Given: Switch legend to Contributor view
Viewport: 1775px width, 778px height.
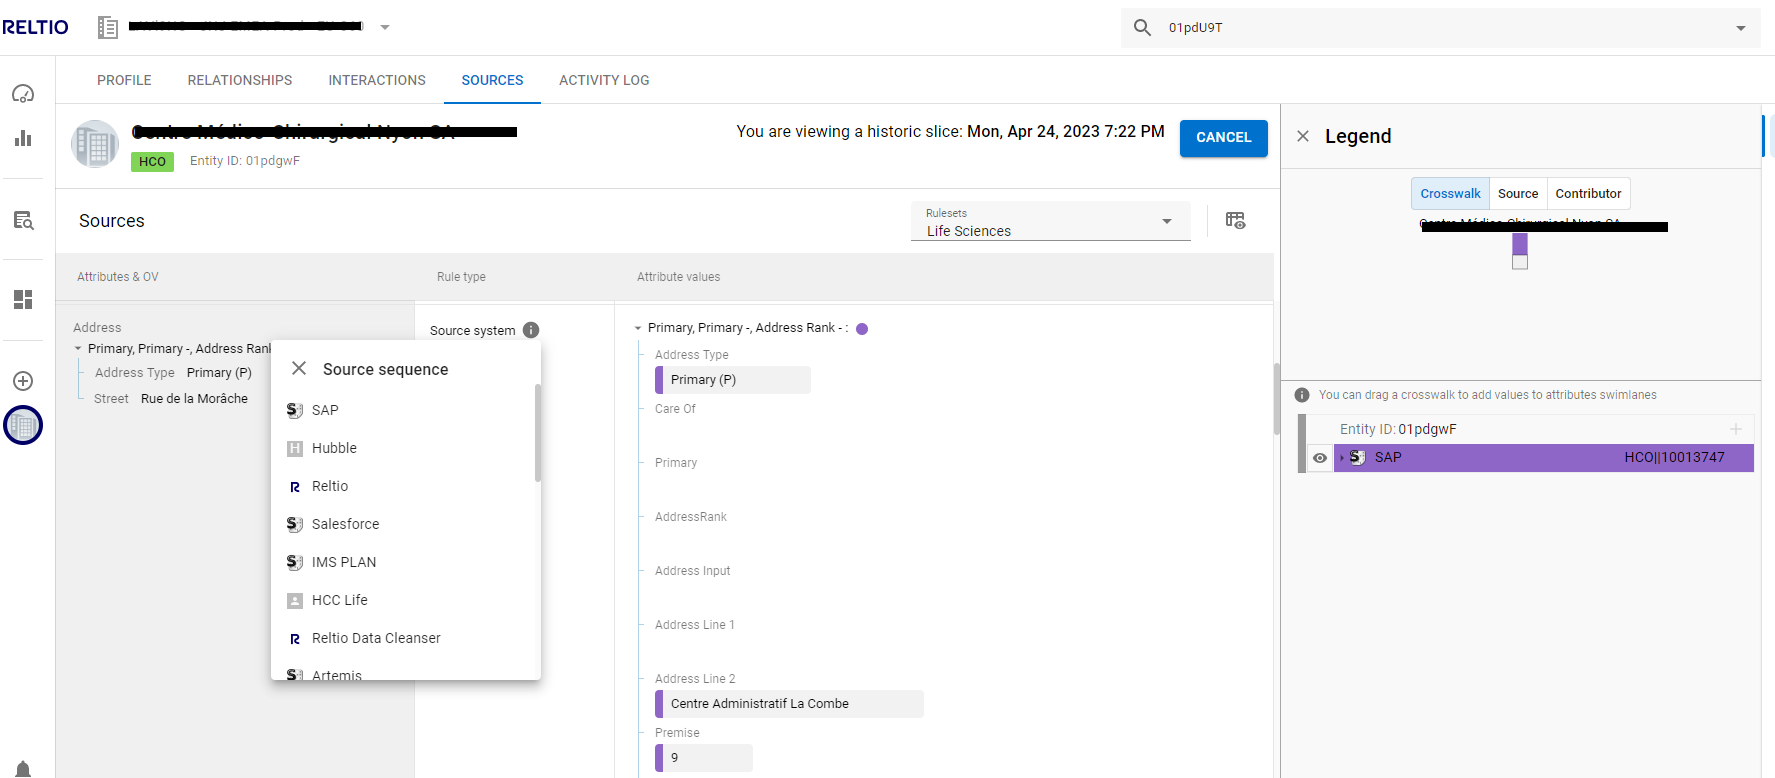Looking at the screenshot, I should tap(1588, 194).
